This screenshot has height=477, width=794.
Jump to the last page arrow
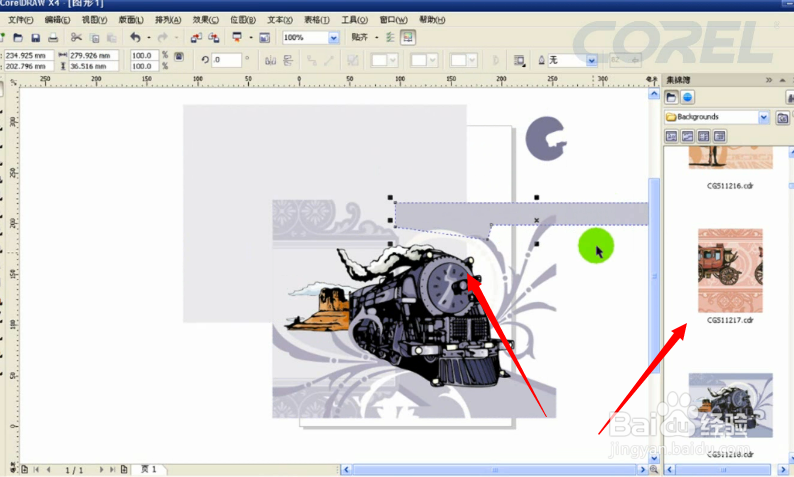(x=112, y=469)
